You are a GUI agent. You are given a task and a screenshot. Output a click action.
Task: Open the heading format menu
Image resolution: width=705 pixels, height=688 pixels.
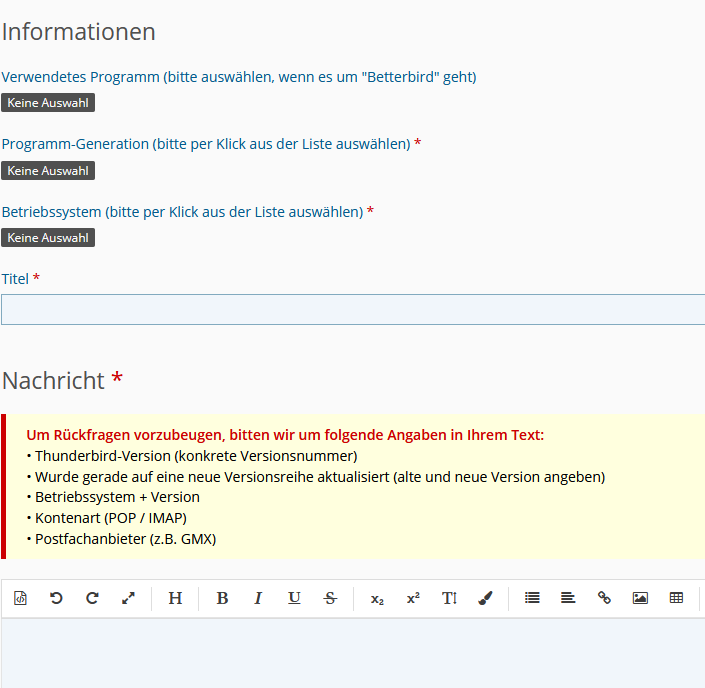[175, 598]
